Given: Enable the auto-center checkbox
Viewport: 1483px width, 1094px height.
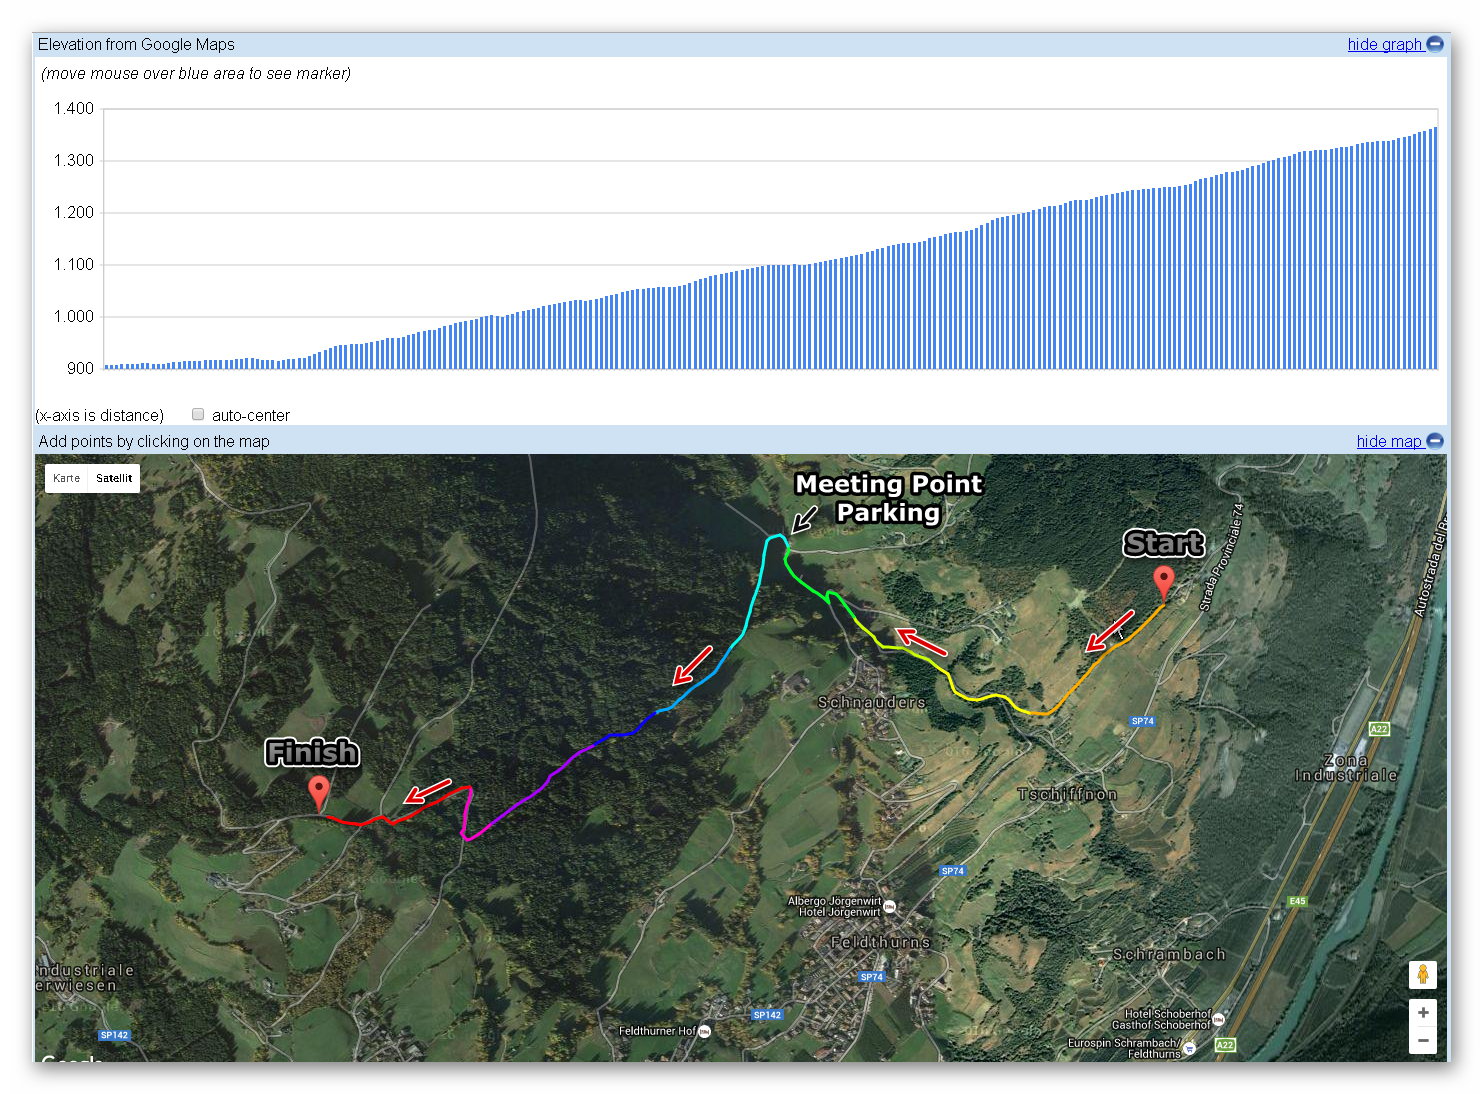Looking at the screenshot, I should (x=198, y=414).
